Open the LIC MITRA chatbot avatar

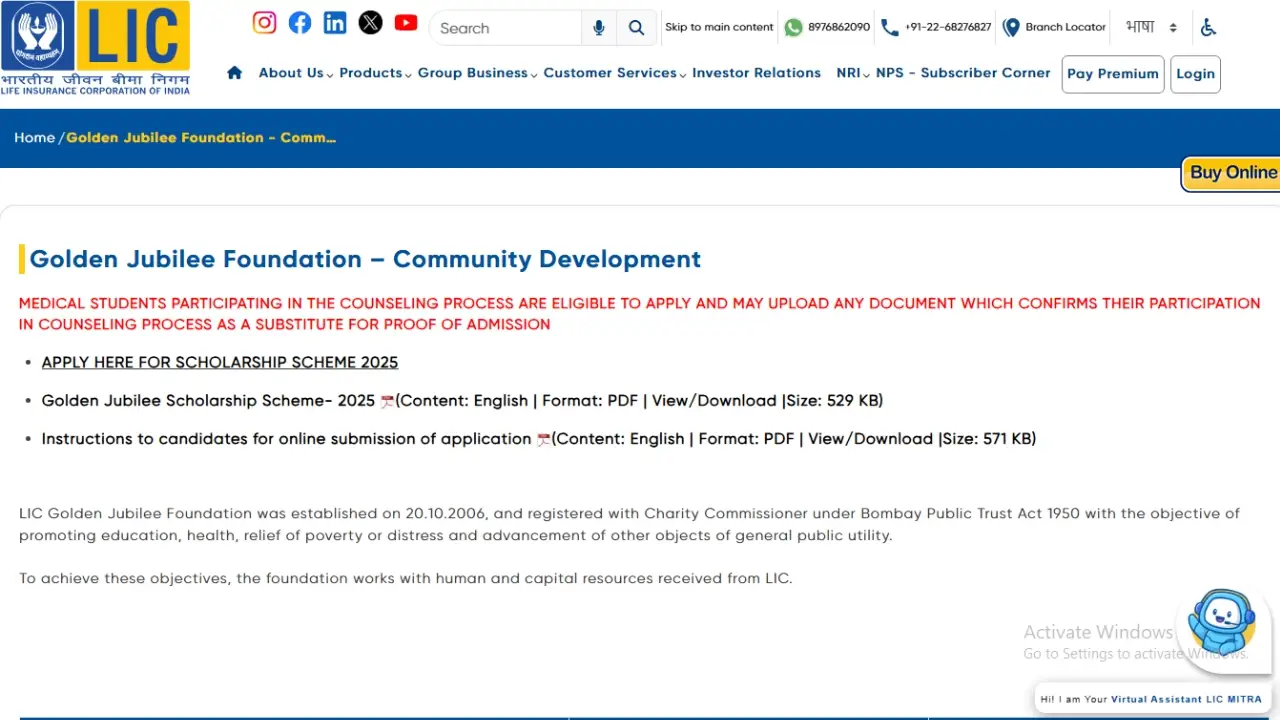[x=1221, y=622]
